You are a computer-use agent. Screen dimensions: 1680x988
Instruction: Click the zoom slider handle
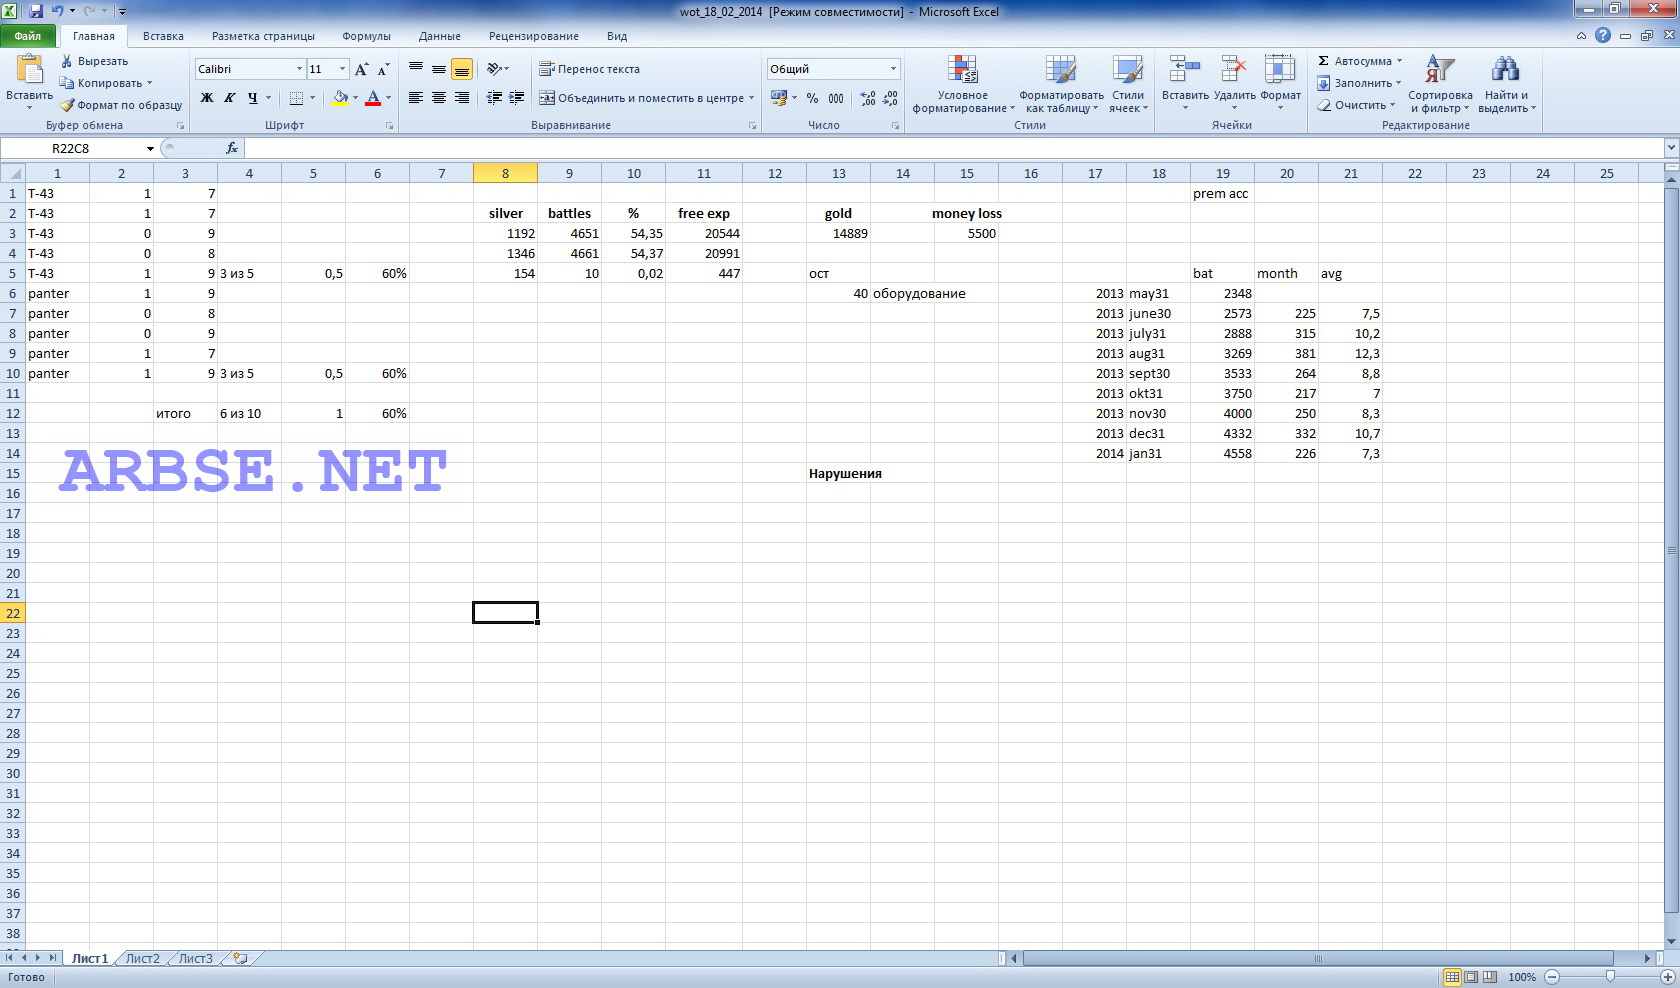[1609, 977]
